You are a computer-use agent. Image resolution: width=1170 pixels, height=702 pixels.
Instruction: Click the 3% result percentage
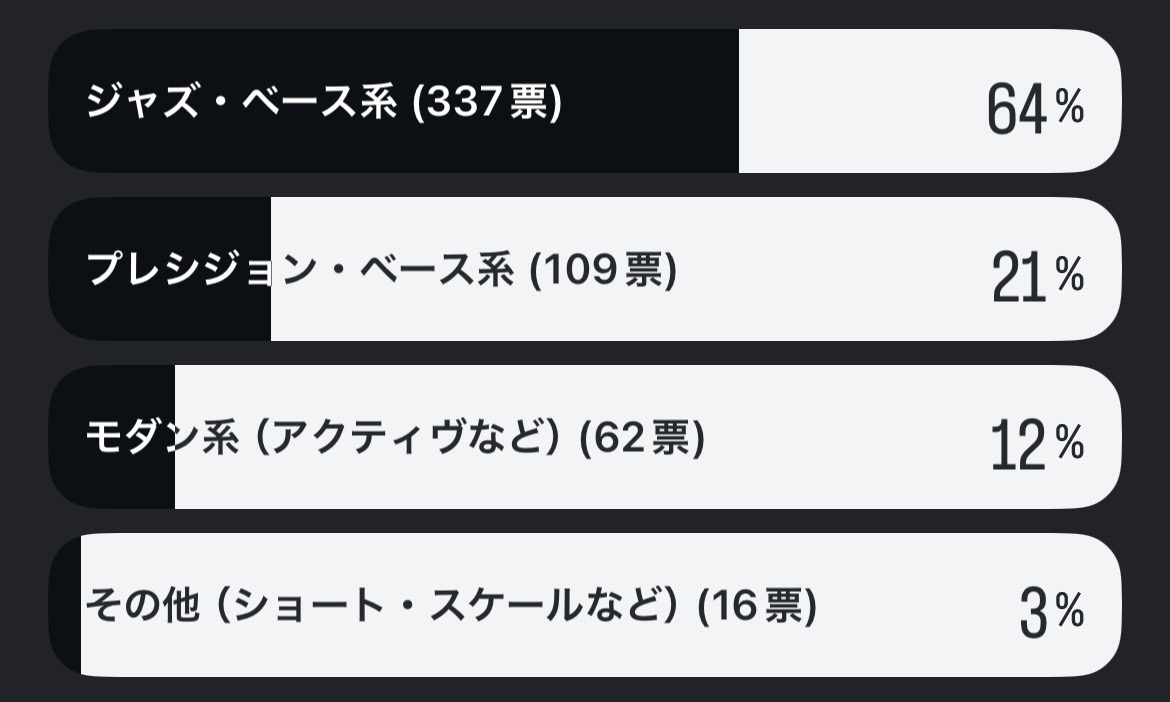pos(1050,612)
